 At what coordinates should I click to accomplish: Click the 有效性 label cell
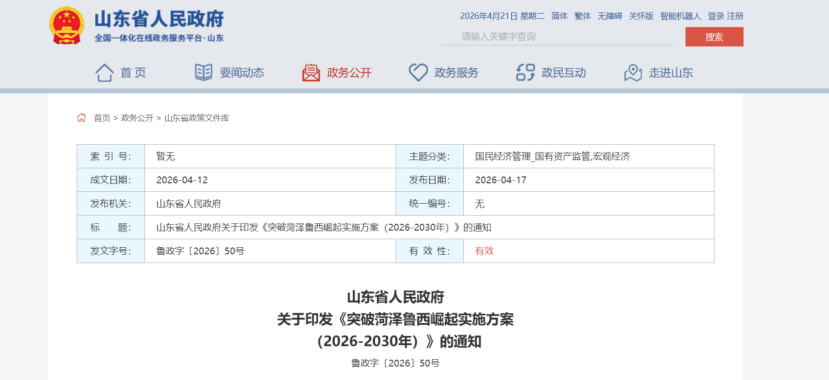click(x=429, y=251)
